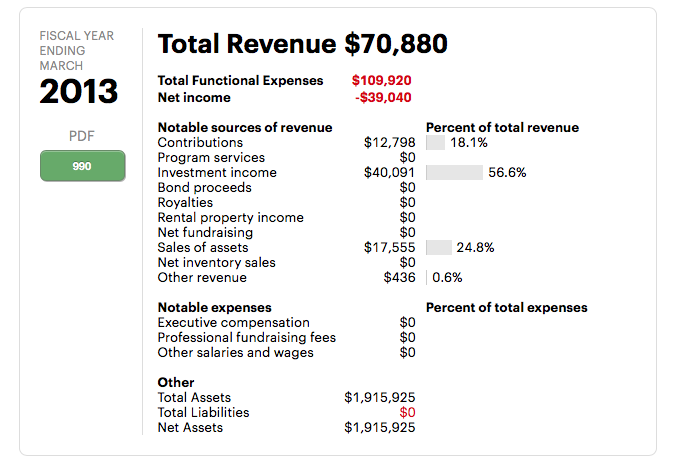Viewport: 677px width, 469px height.
Task: Open the green 990 PDF button
Action: point(82,166)
